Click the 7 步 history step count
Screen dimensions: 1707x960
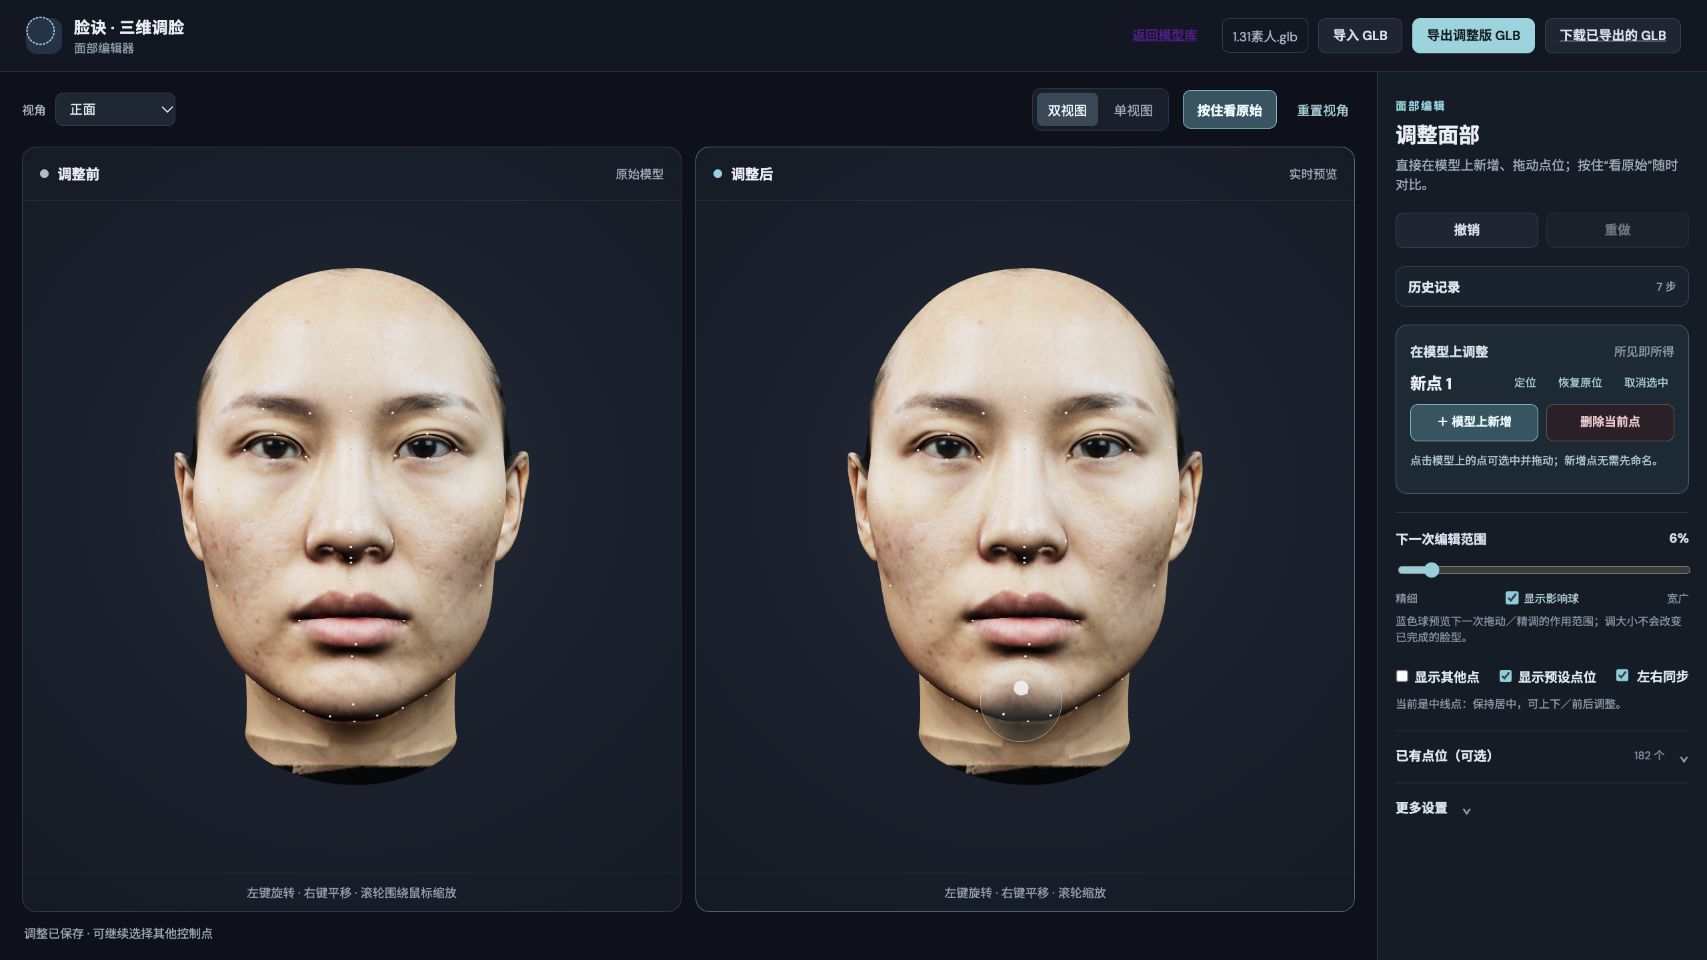(1665, 287)
